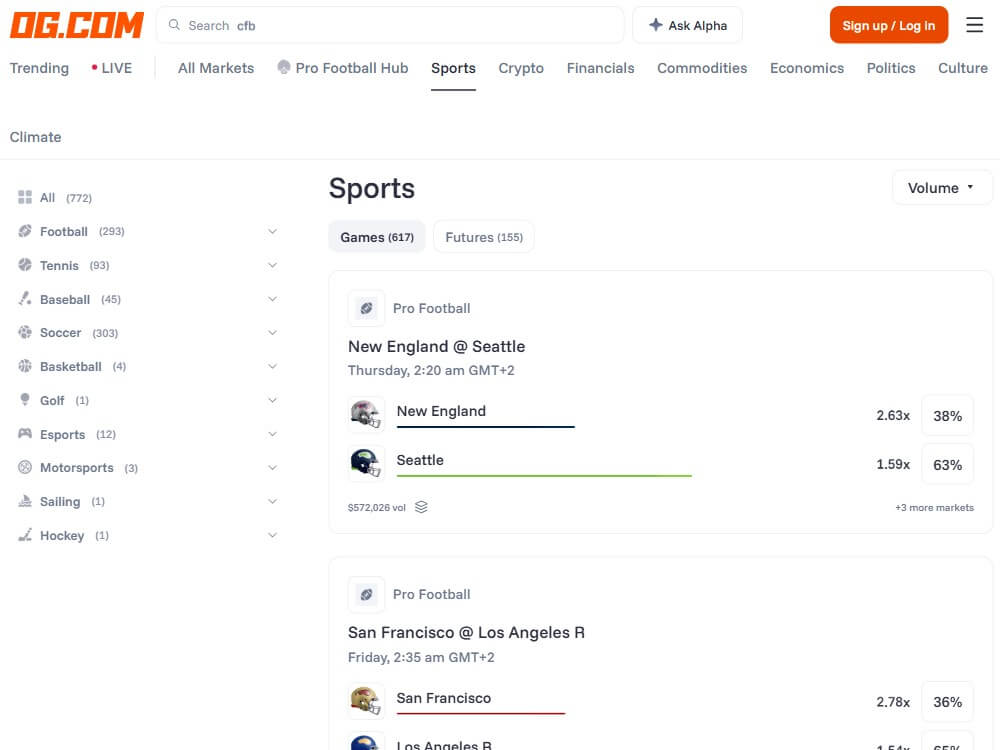1000x750 pixels.
Task: Expand the Soccer category chevron
Action: pyautogui.click(x=272, y=332)
